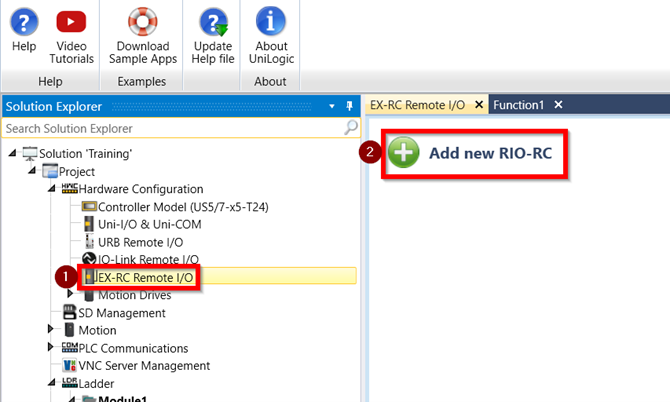The width and height of the screenshot is (670, 402).
Task: Click PLC Communications COM icon
Action: tap(70, 347)
